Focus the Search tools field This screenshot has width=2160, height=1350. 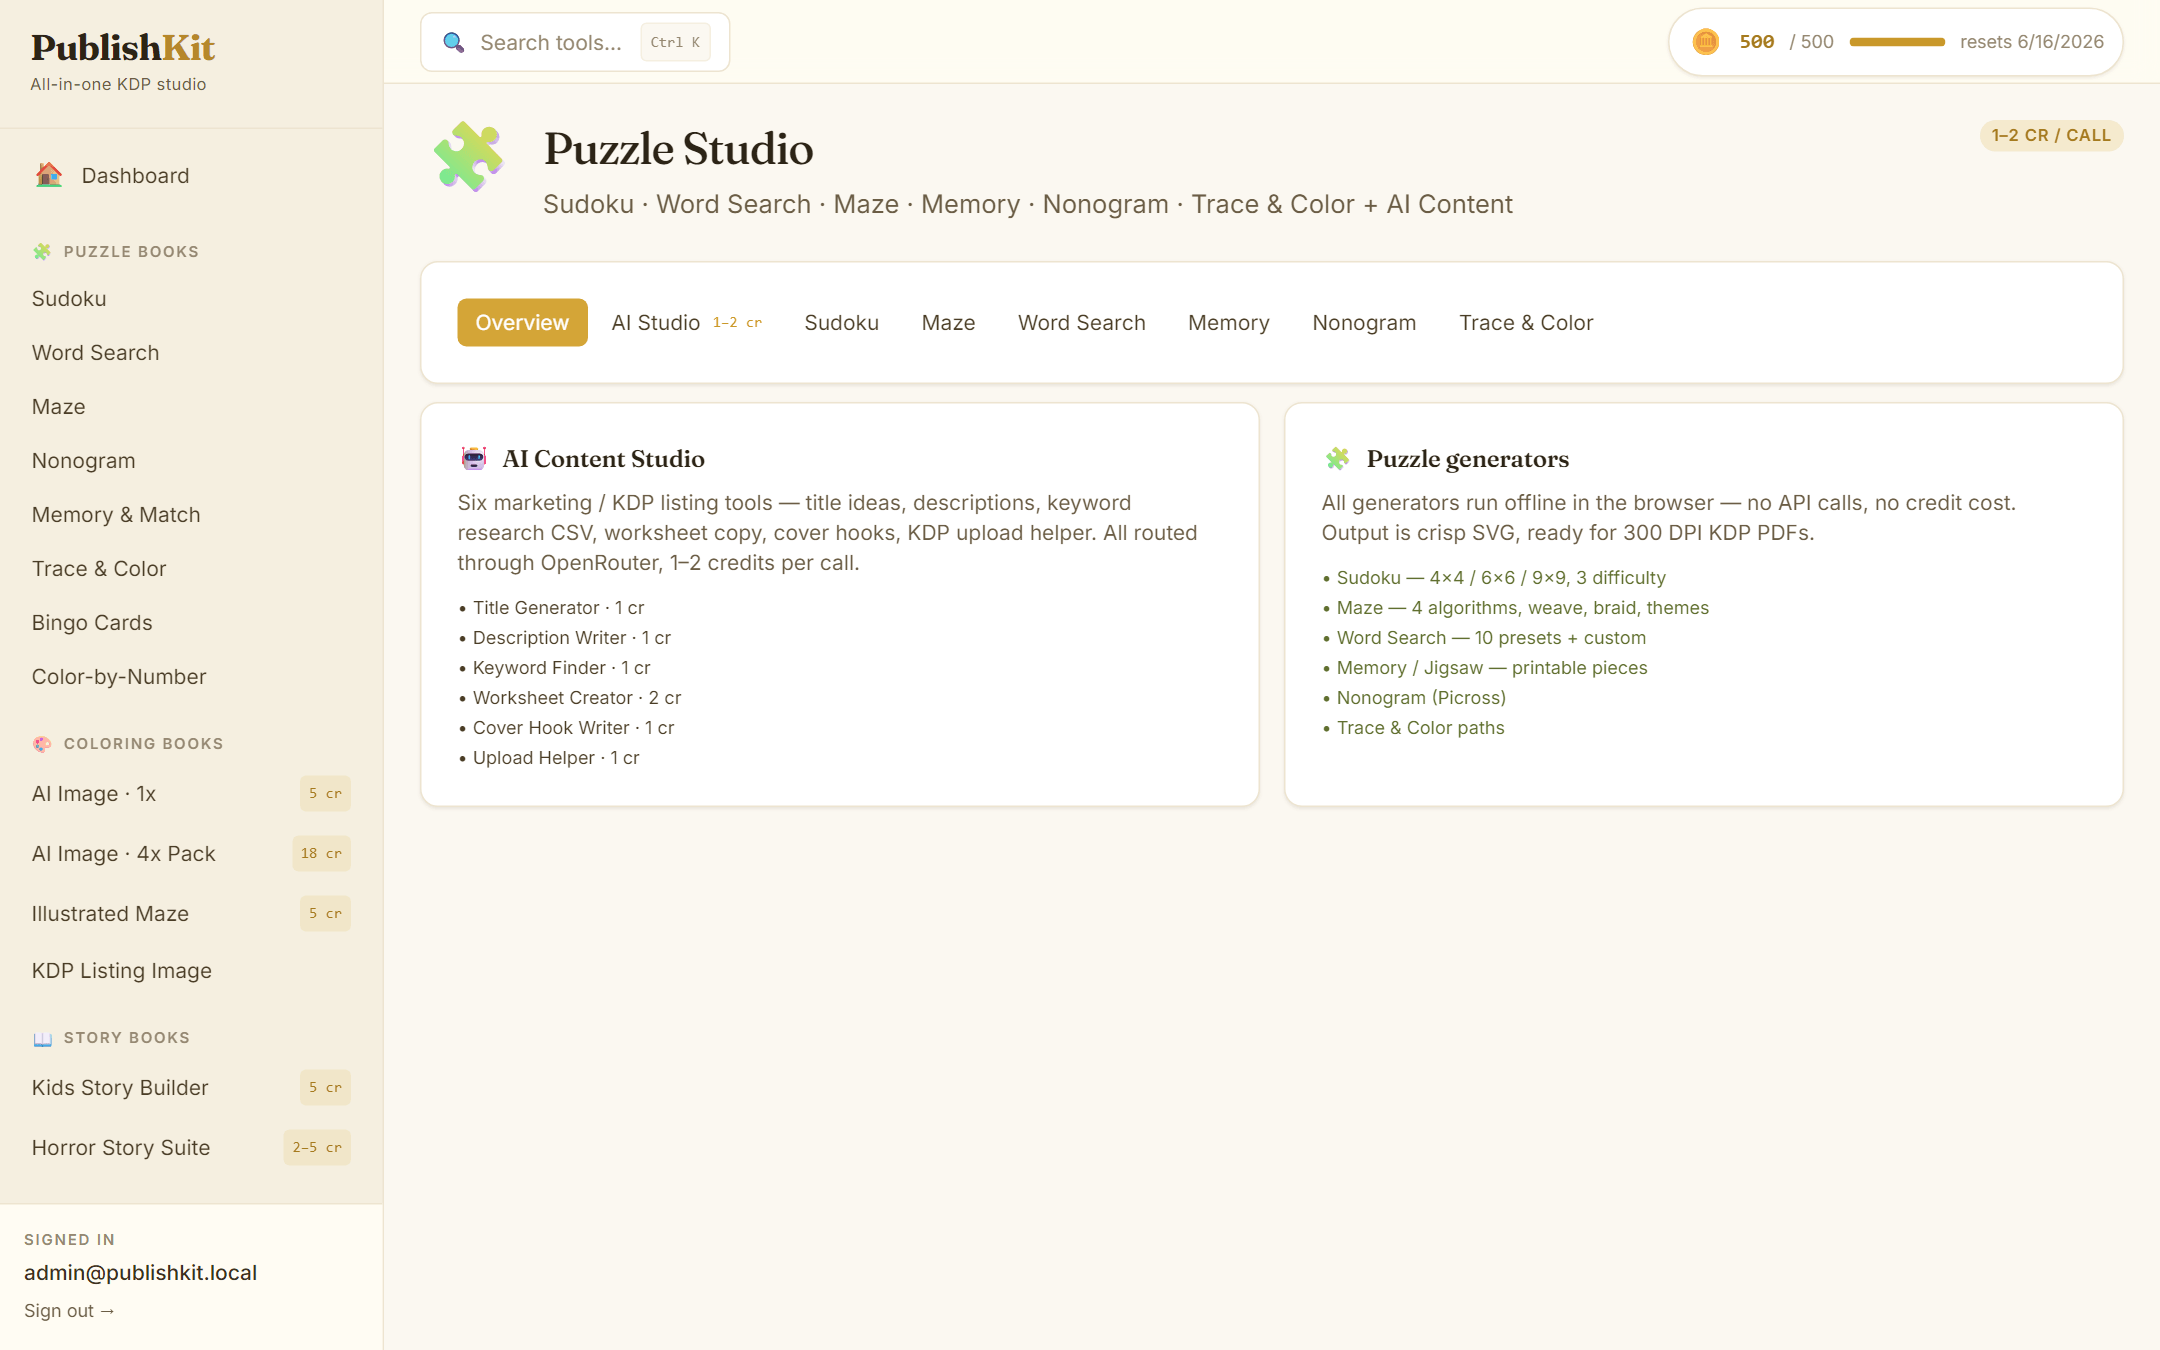(575, 42)
